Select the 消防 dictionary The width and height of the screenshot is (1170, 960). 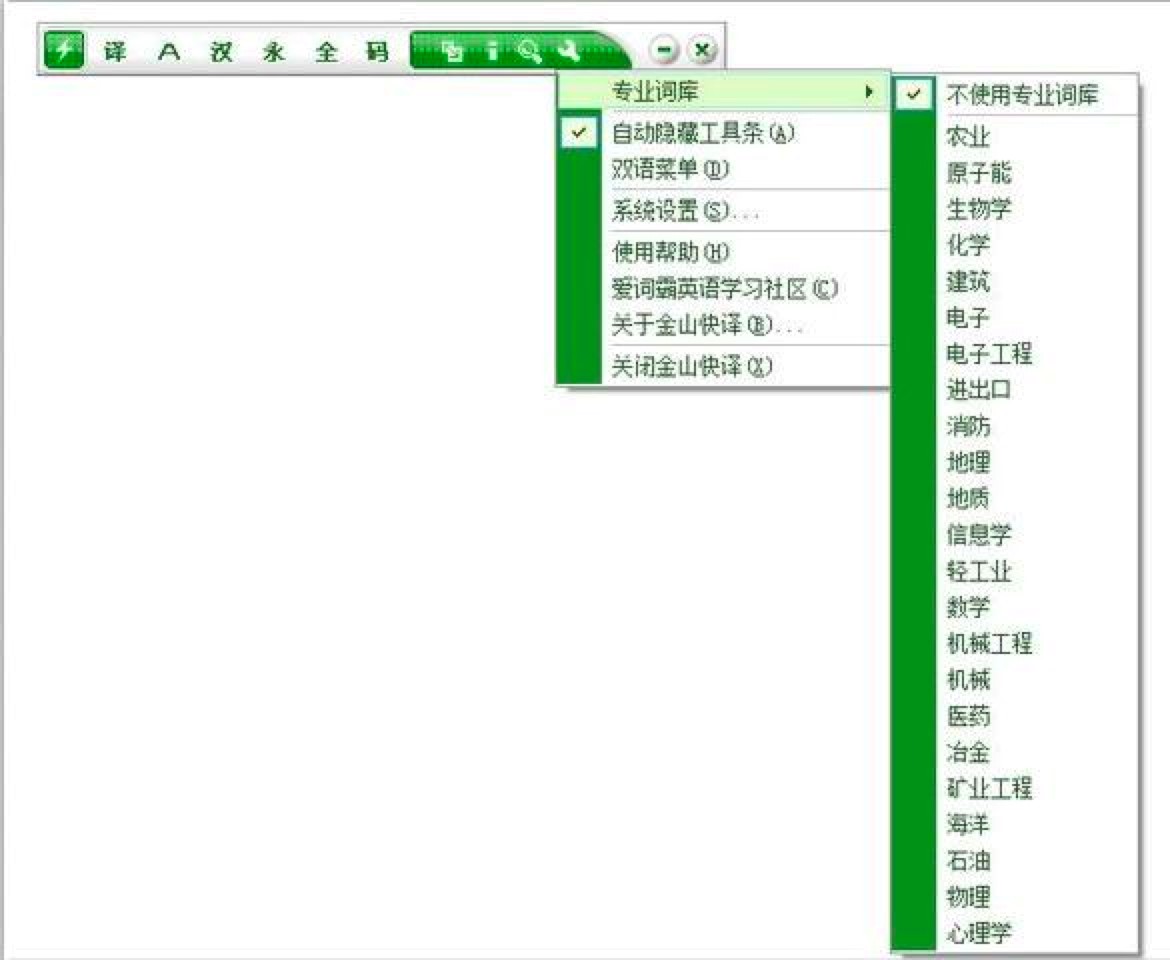[x=1015, y=427]
